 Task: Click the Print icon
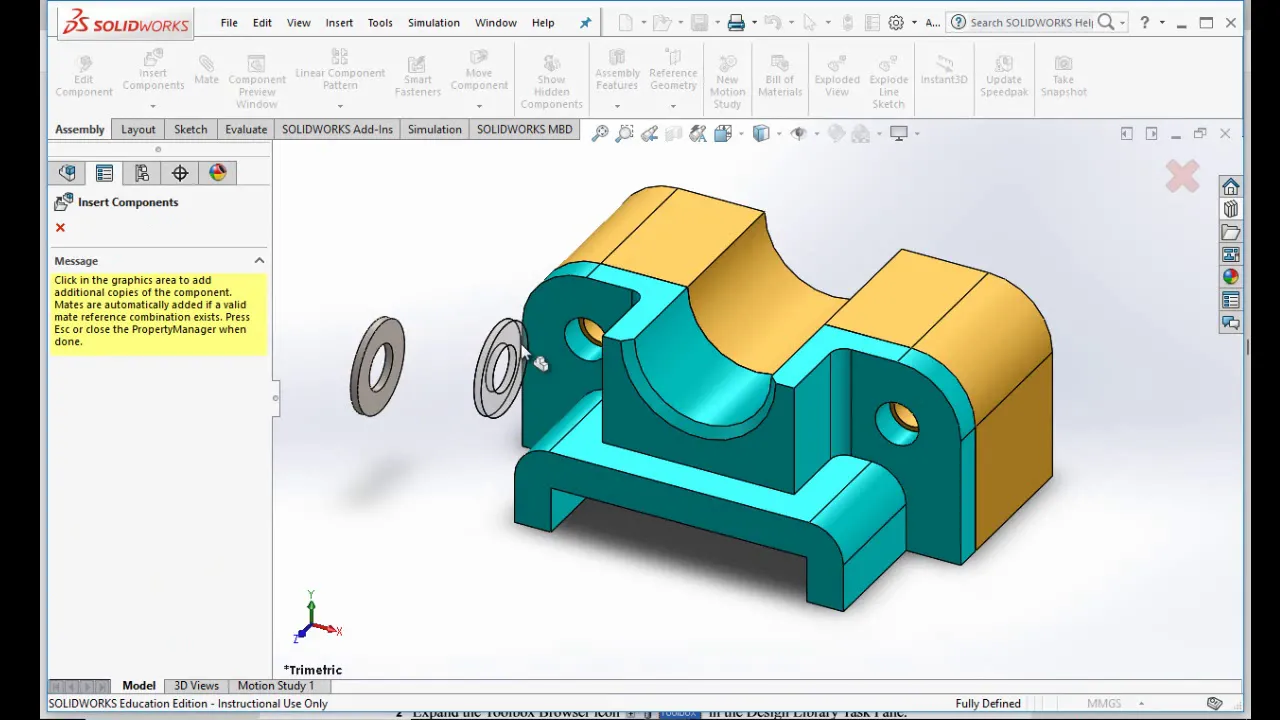coord(736,22)
